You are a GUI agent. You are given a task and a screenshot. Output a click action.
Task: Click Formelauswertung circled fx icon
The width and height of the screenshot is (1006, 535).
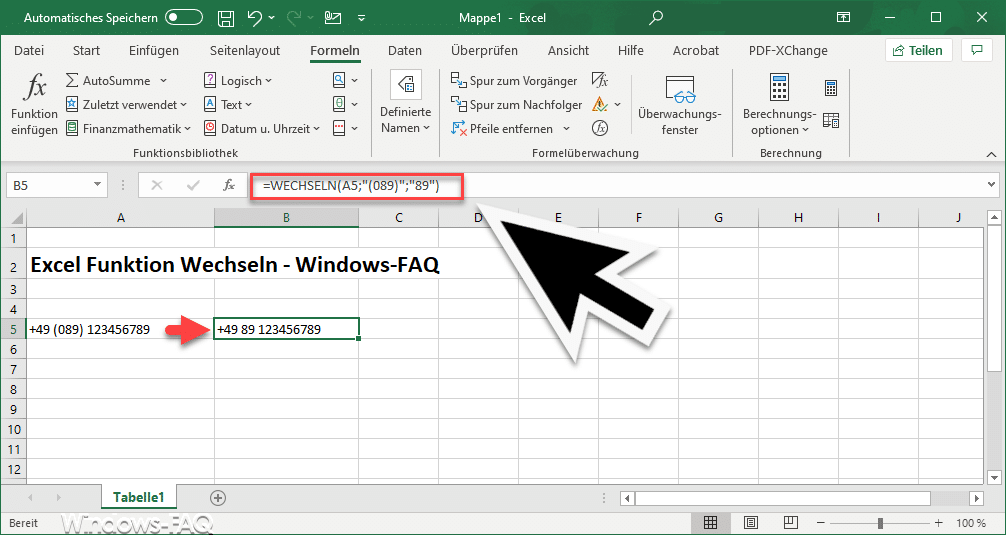click(x=600, y=128)
